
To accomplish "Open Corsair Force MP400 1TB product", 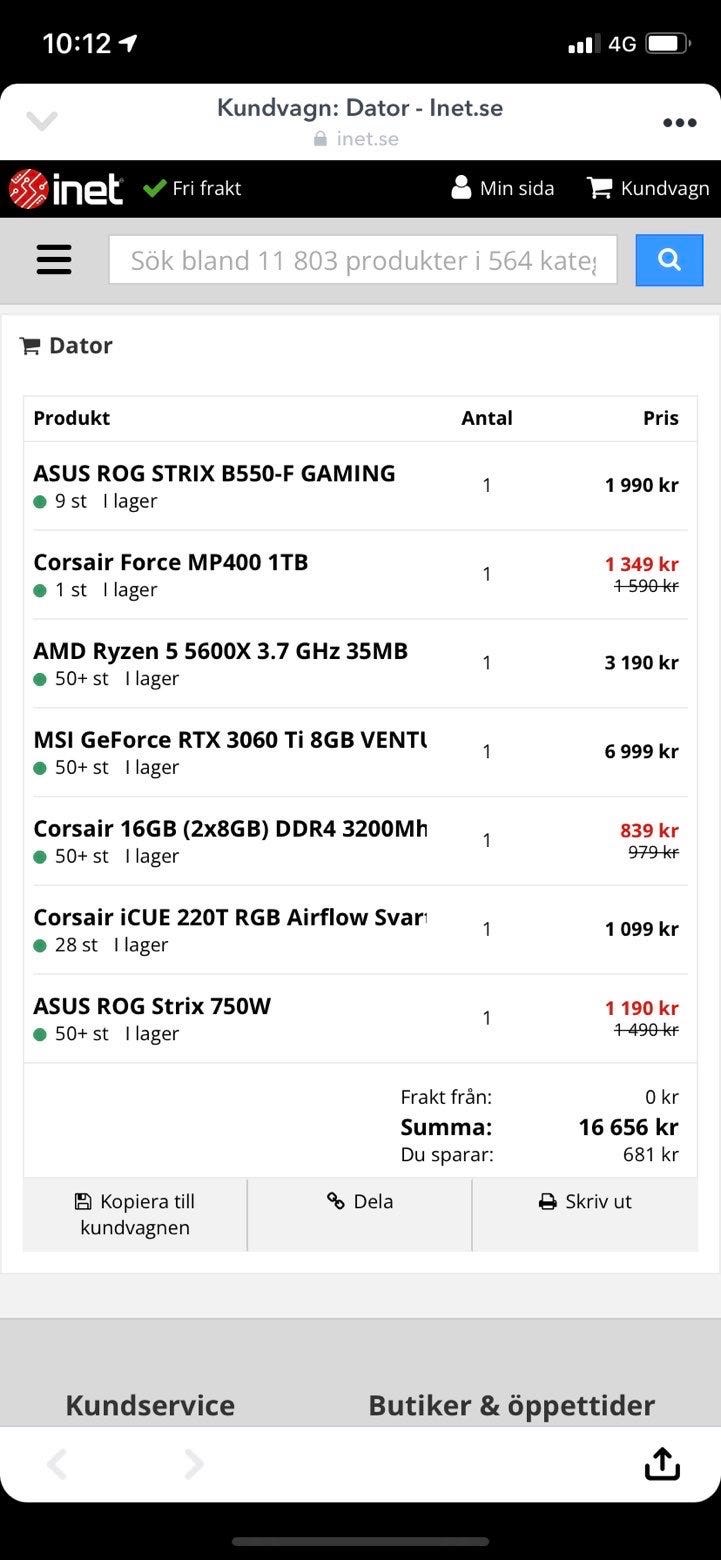I will pos(171,562).
